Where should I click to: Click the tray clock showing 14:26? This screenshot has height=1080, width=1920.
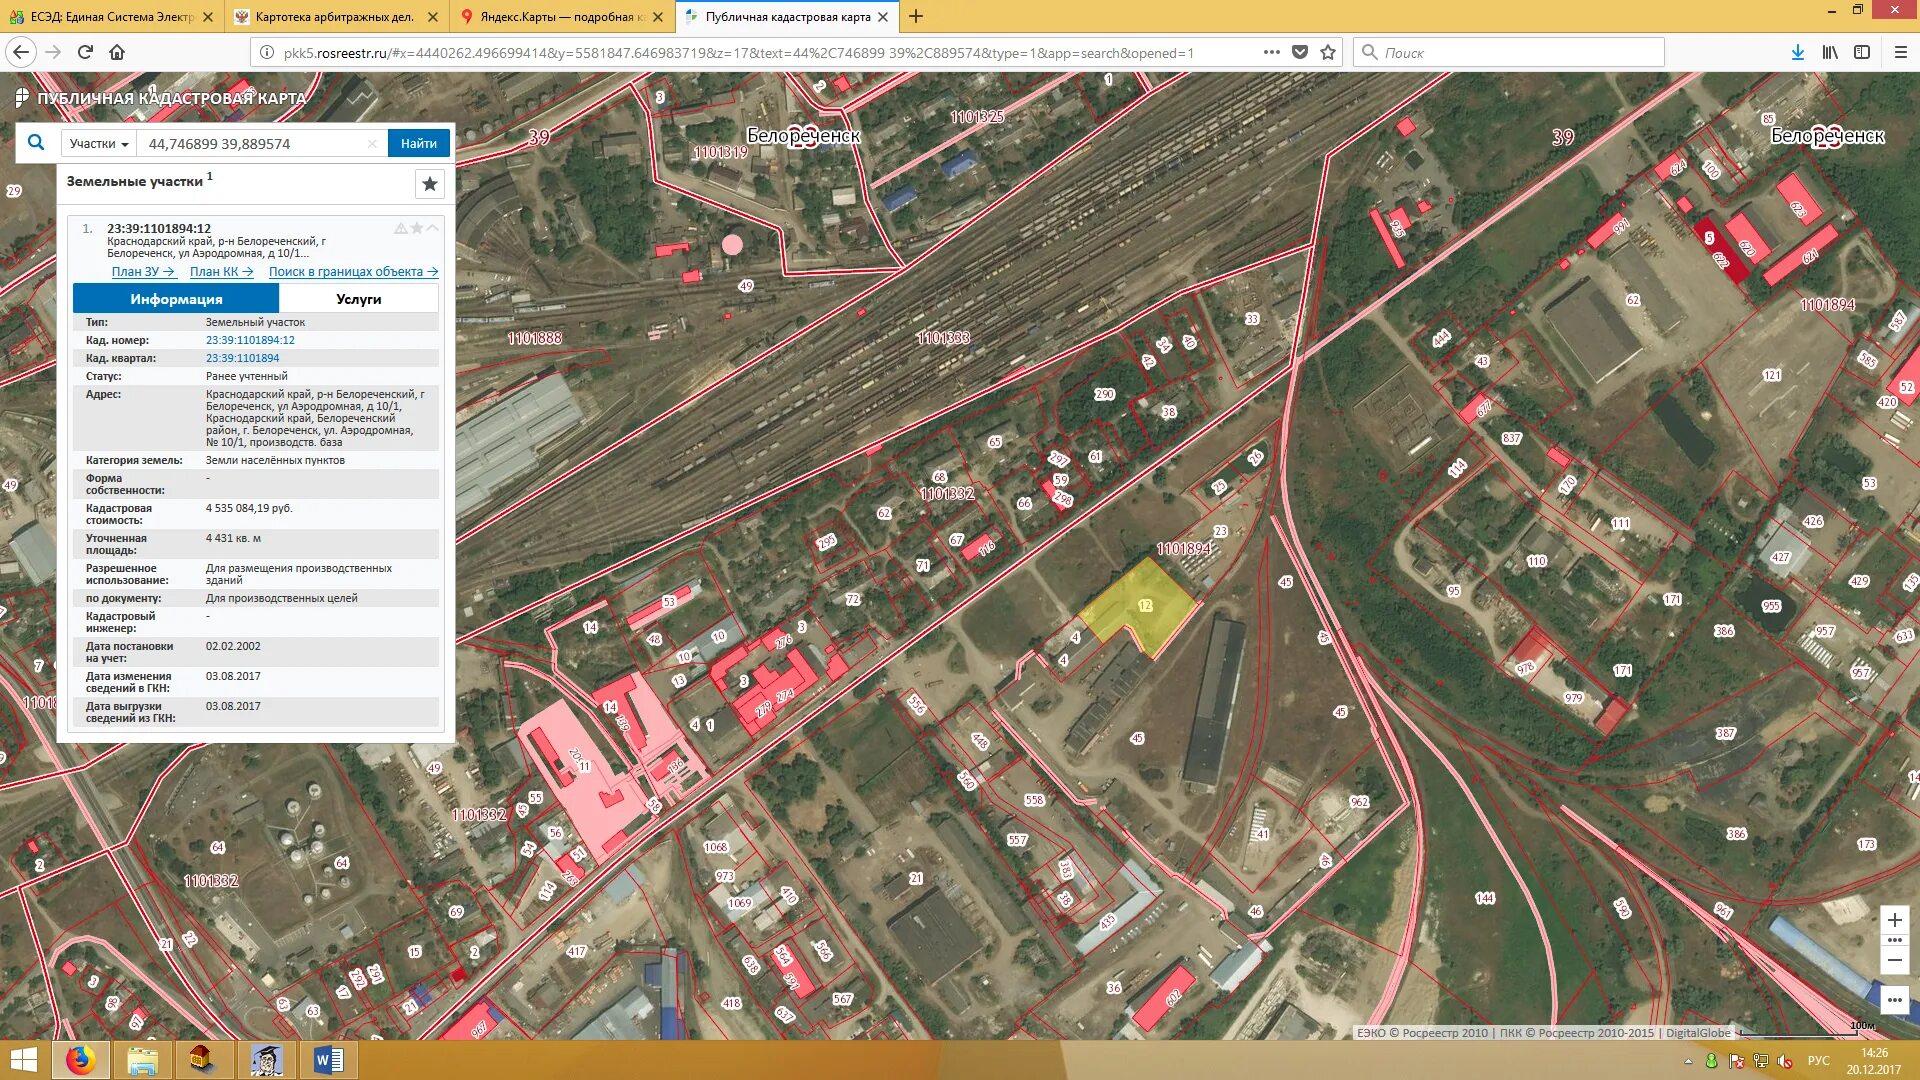pyautogui.click(x=1874, y=1061)
